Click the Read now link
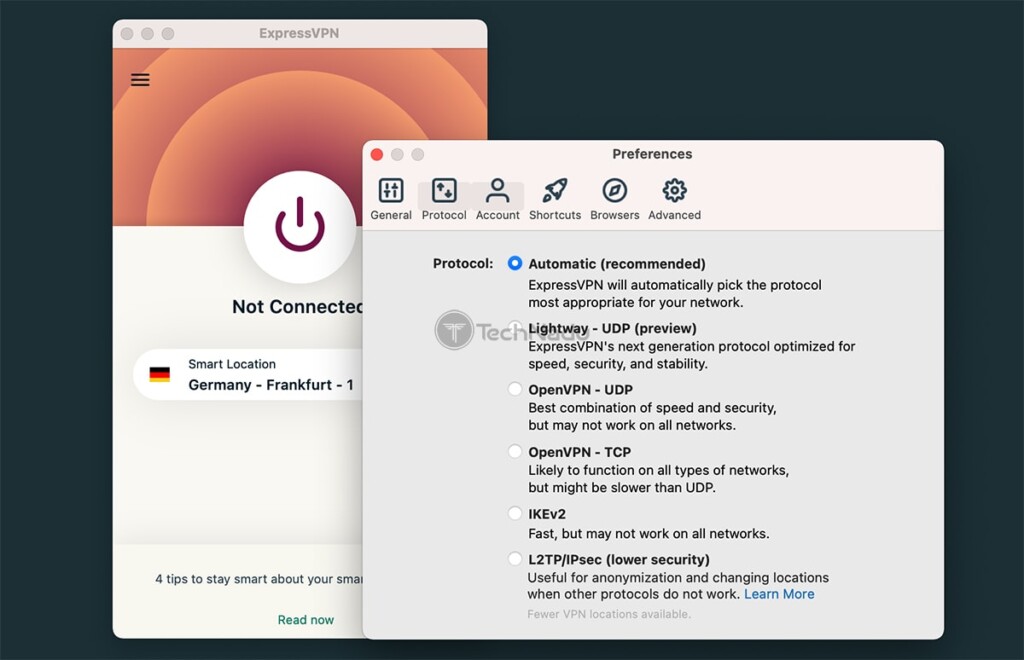Screen dimensions: 1024x660 pyautogui.click(x=306, y=620)
